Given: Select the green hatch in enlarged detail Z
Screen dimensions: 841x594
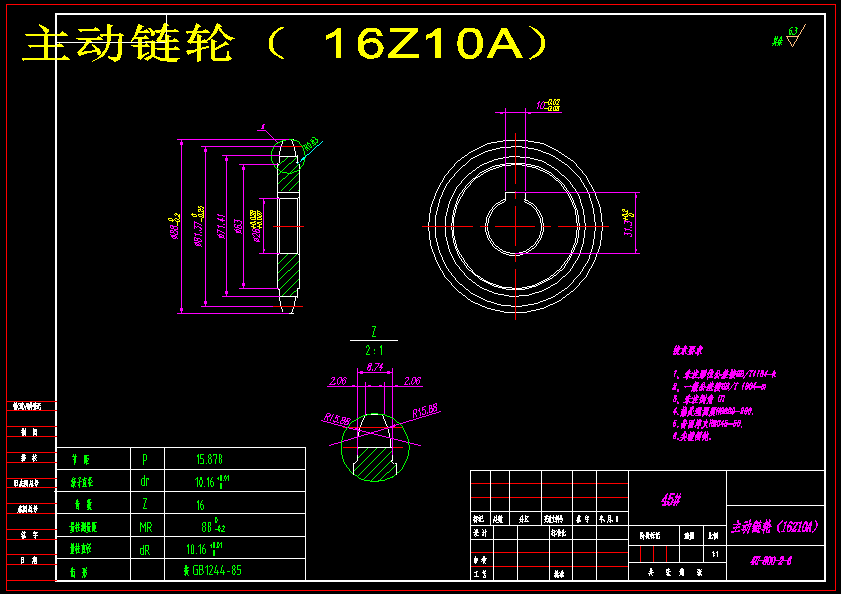Looking at the screenshot, I should pos(374,463).
